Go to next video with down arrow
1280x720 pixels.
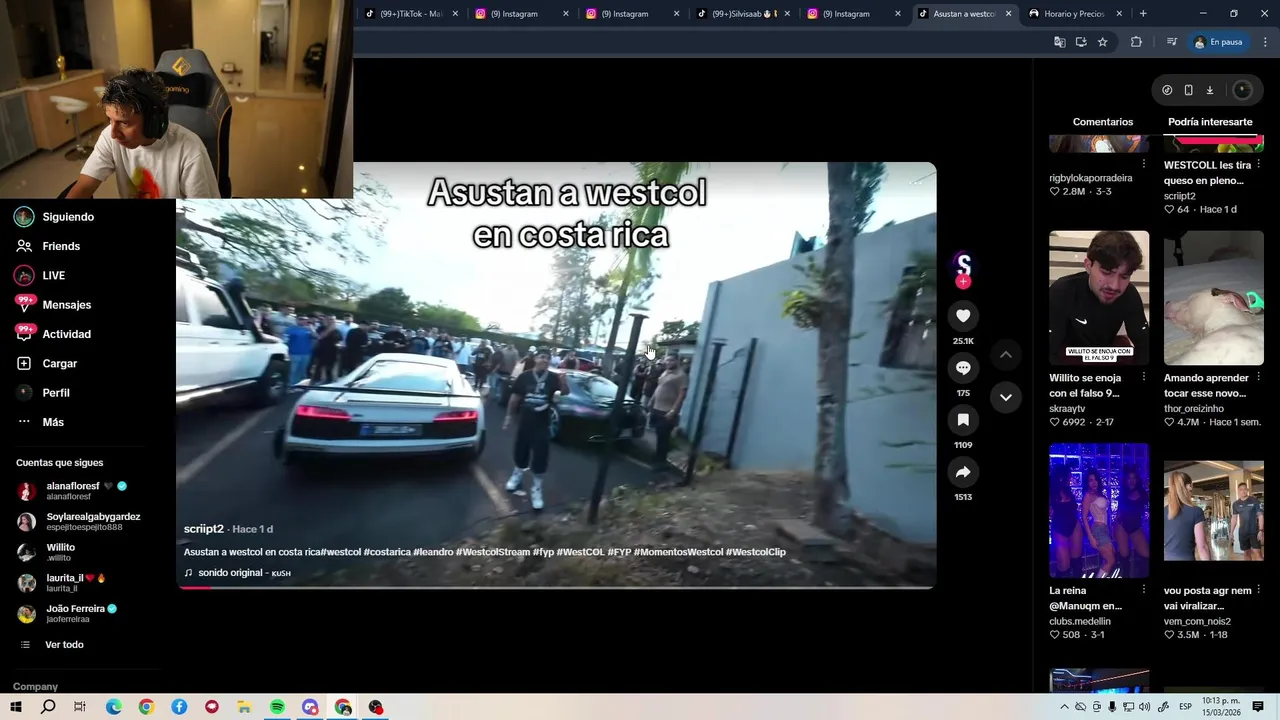click(1006, 397)
